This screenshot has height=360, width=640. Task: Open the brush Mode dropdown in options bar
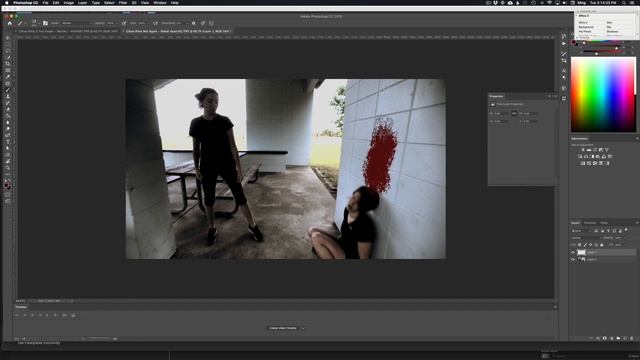pyautogui.click(x=76, y=23)
